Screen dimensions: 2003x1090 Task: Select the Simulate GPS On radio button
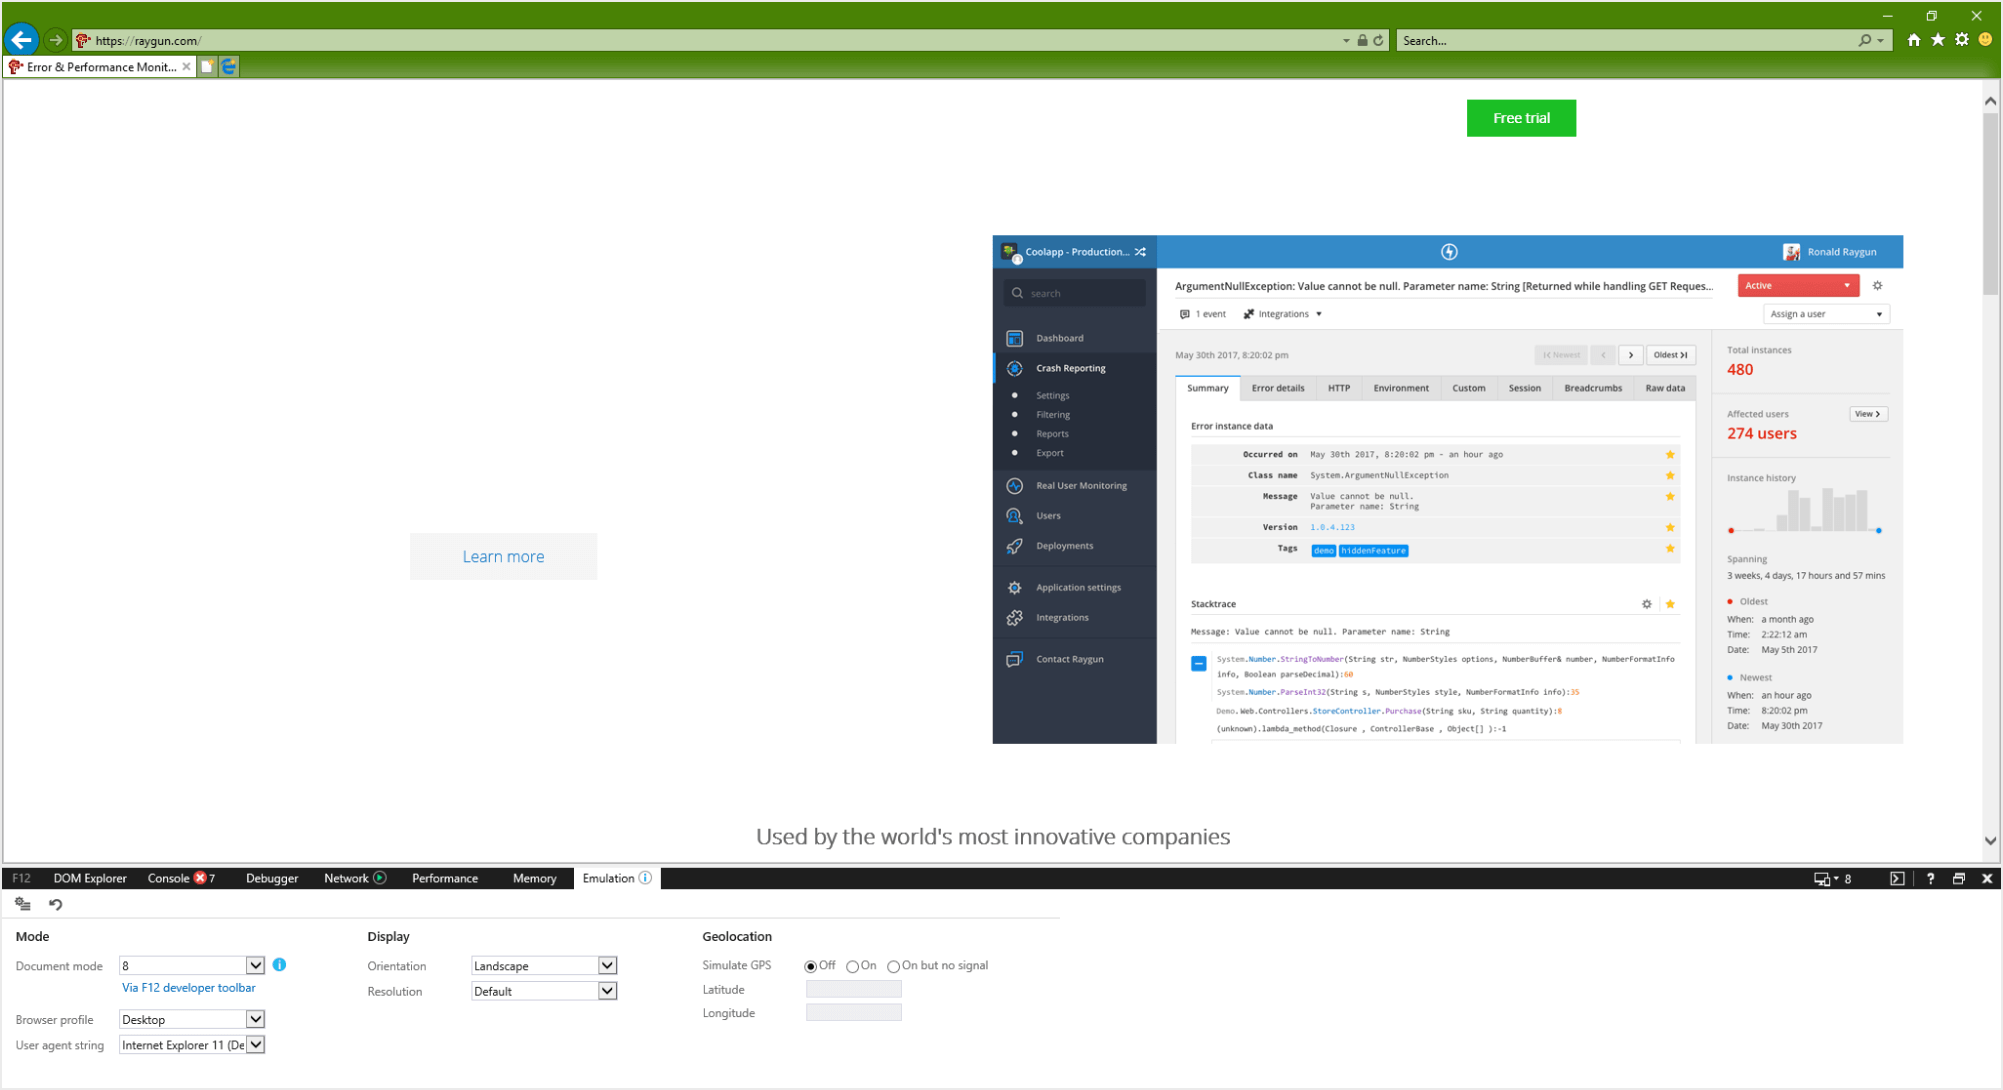853,966
